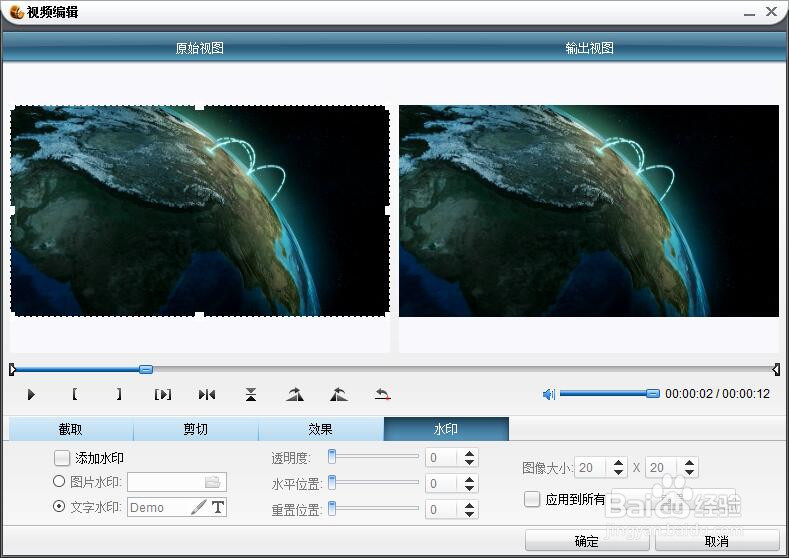Click the 水平位置 numeric value field
The image size is (789, 558).
pos(441,484)
